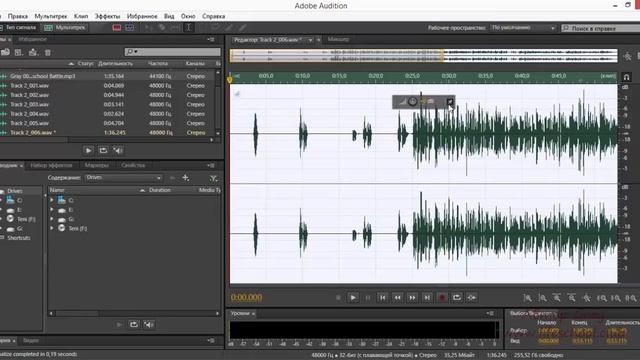This screenshot has height=360, width=640.
Task: Select Shortcuts in the media browser tree
Action: tap(18, 238)
